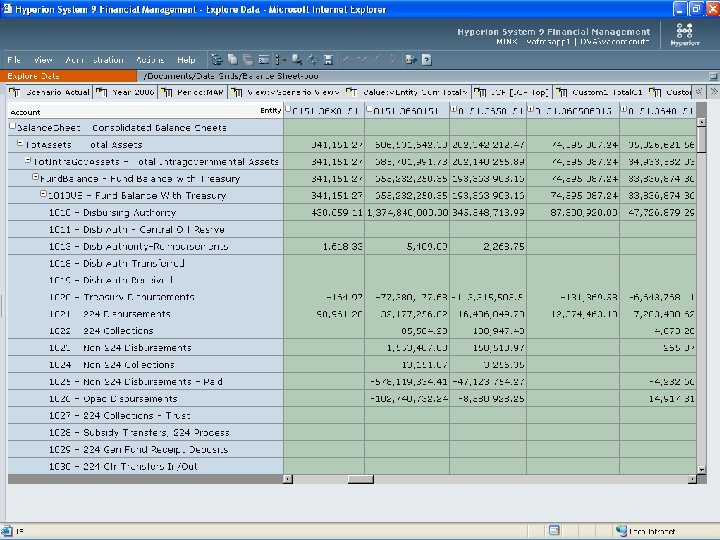Expand the first entity column header

288,109
